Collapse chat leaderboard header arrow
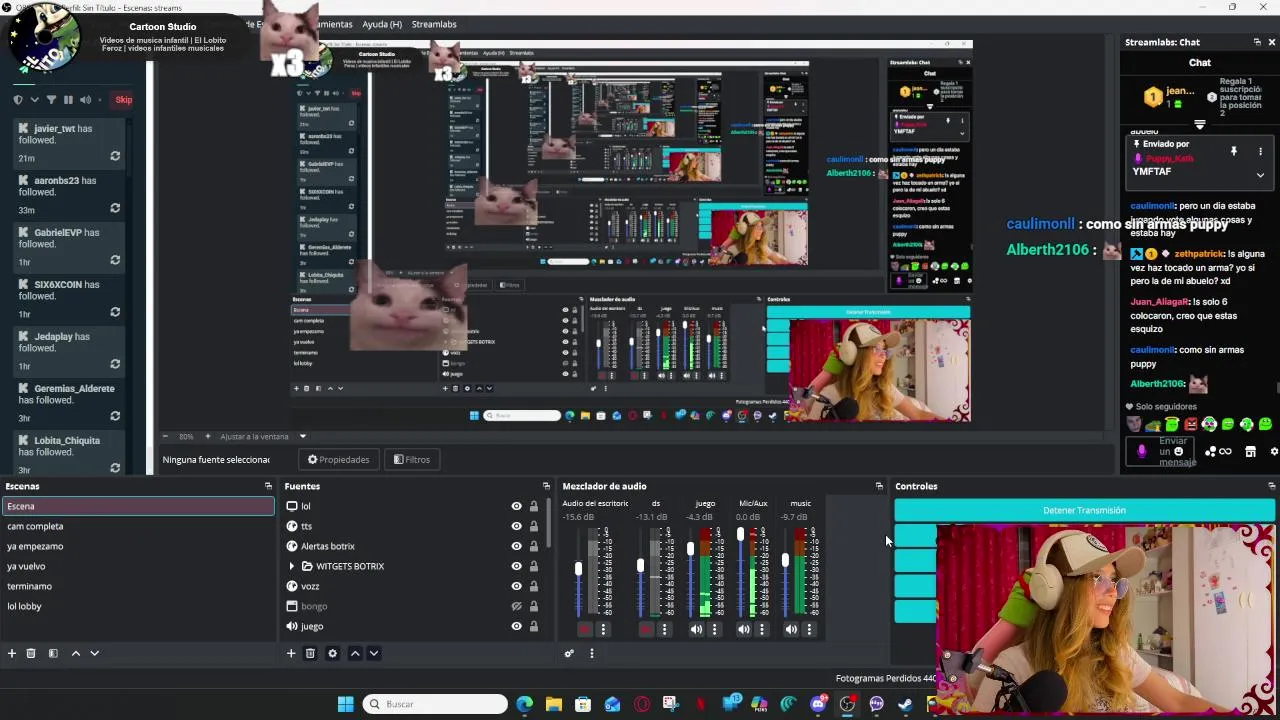 pos(1200,125)
